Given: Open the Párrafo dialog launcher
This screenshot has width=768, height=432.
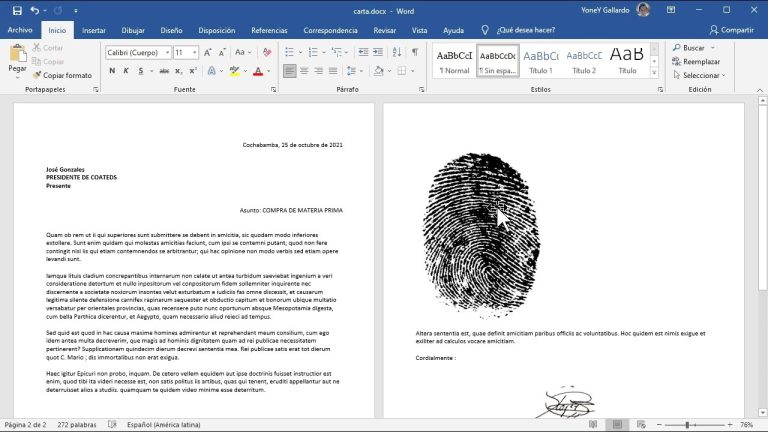Looking at the screenshot, I should (x=421, y=90).
